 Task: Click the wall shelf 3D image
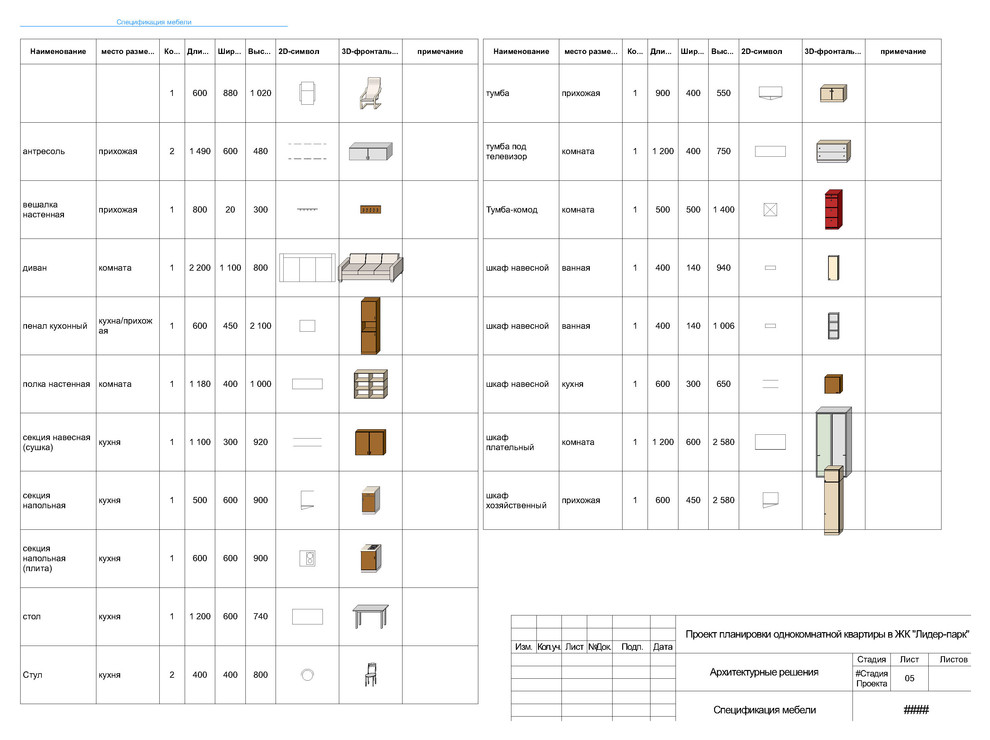[370, 384]
